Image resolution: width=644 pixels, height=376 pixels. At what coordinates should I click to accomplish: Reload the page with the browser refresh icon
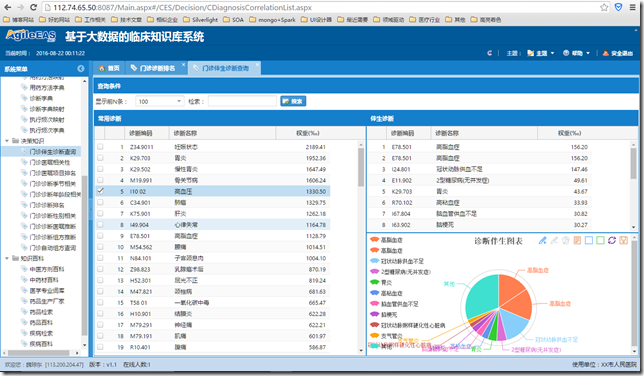(x=33, y=7)
